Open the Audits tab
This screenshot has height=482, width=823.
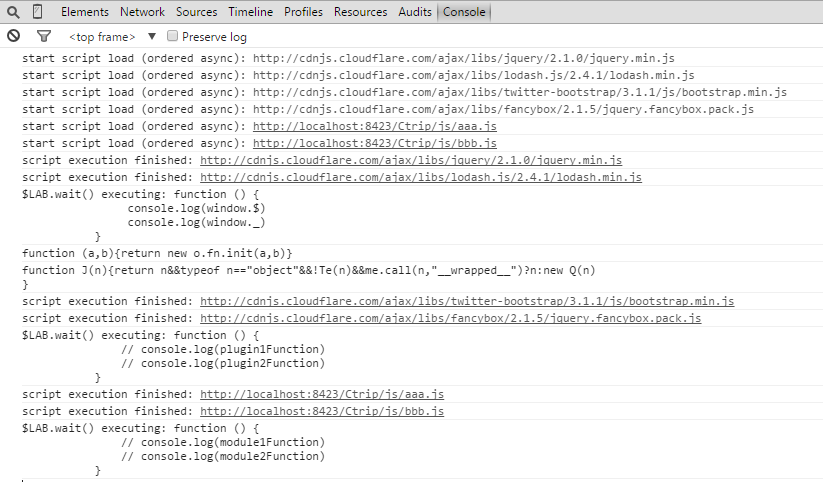414,12
